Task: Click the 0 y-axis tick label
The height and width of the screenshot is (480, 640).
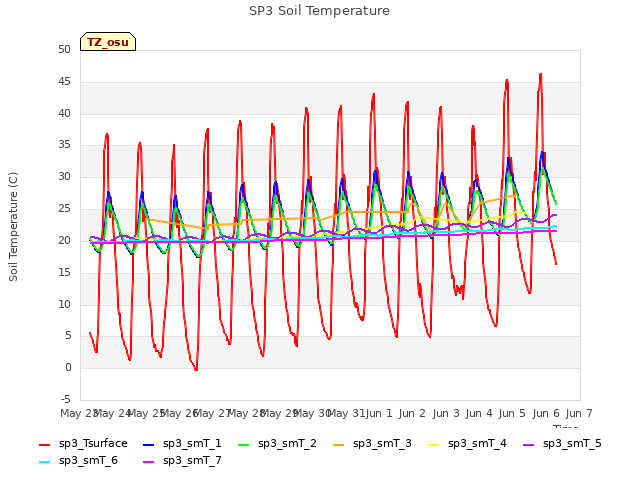Action: pos(68,368)
